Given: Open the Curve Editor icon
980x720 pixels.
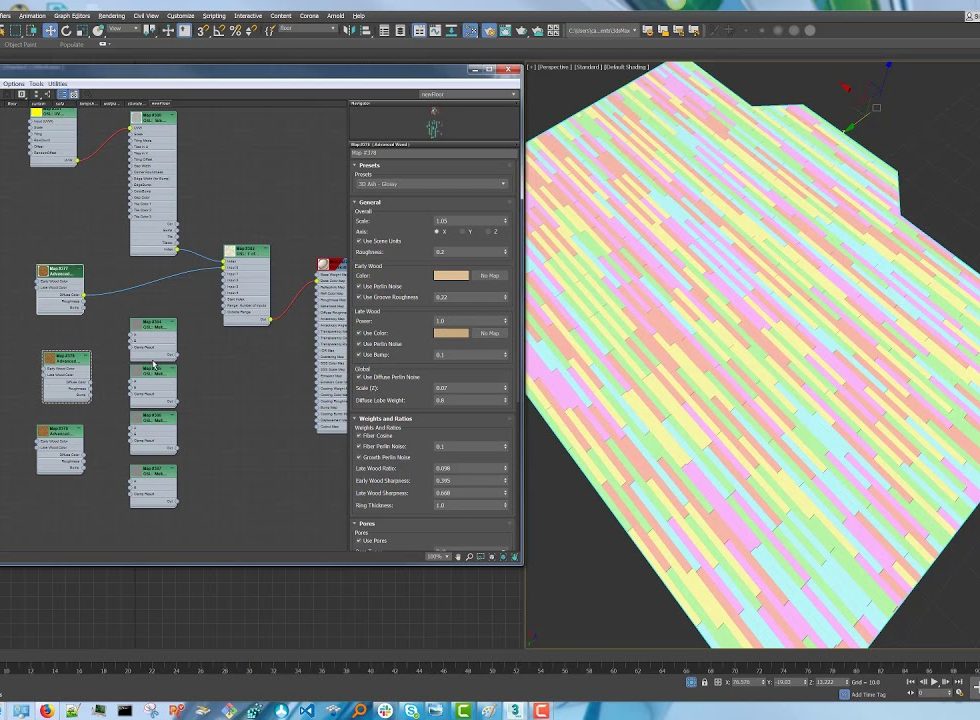Looking at the screenshot, I should point(435,30).
